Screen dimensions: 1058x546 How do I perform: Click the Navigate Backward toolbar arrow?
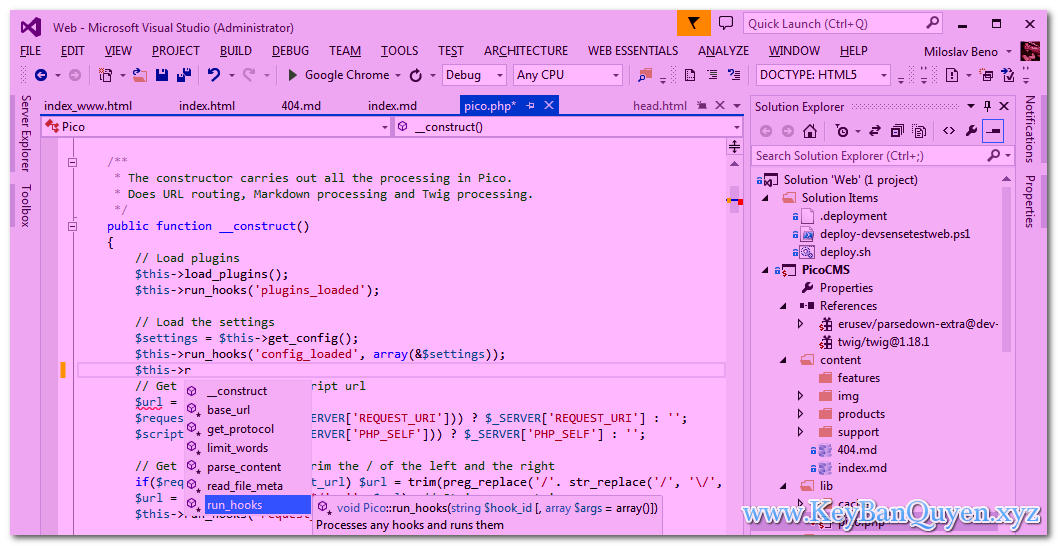coord(40,75)
